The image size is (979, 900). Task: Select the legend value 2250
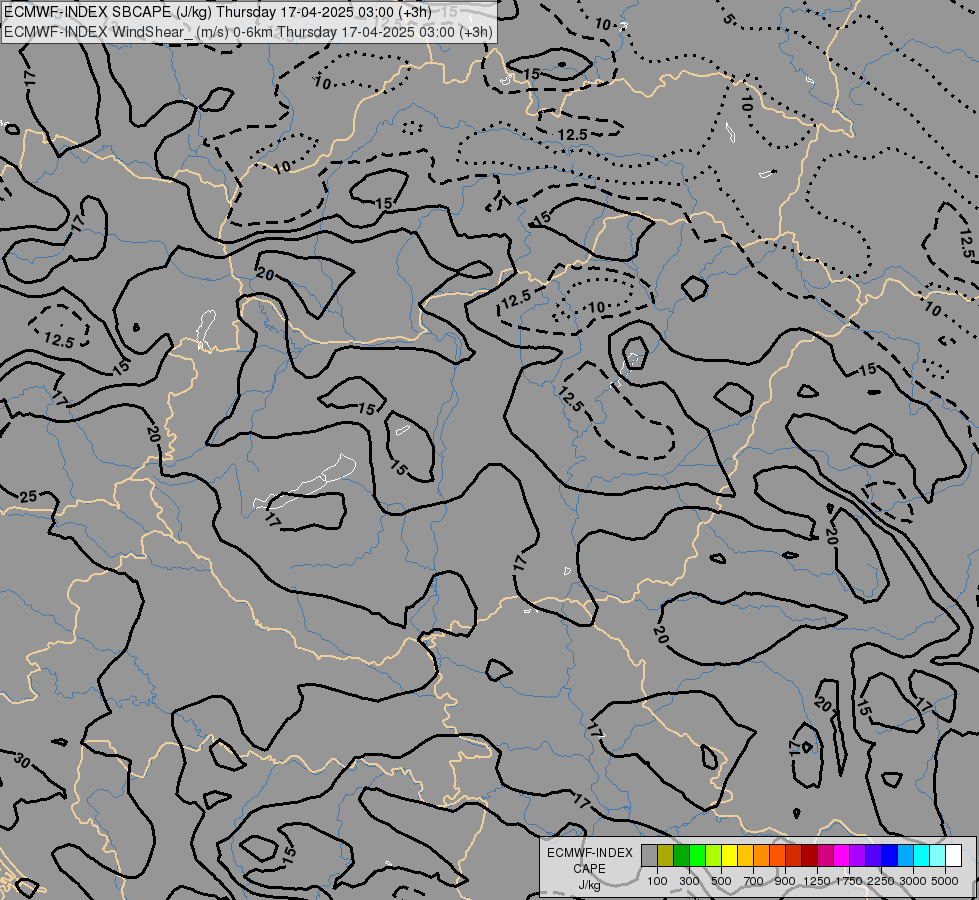880,881
